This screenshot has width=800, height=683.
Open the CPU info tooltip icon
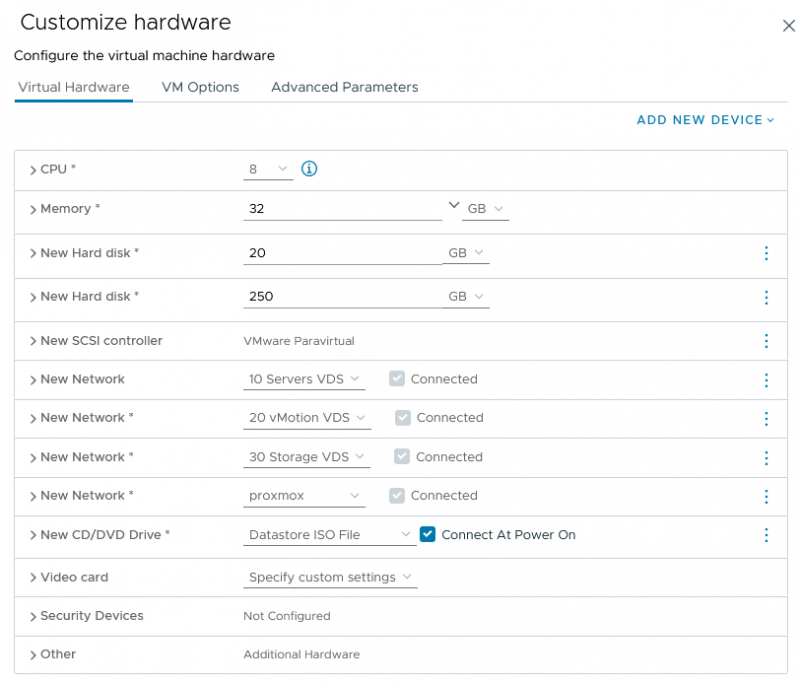(309, 169)
